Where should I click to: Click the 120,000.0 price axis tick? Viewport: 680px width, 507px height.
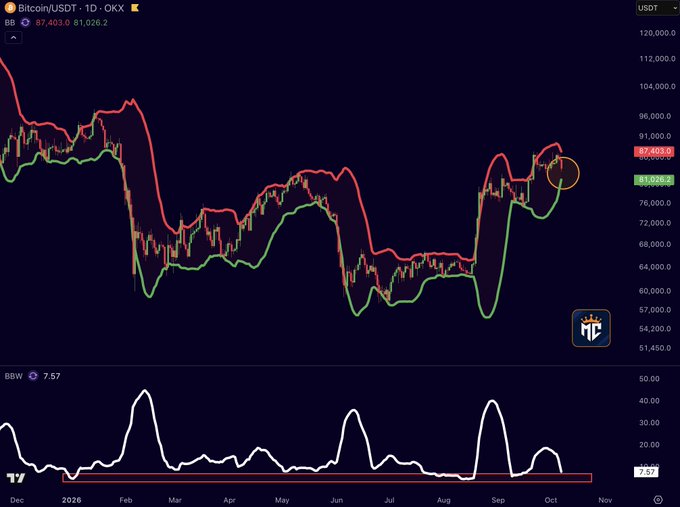[657, 33]
